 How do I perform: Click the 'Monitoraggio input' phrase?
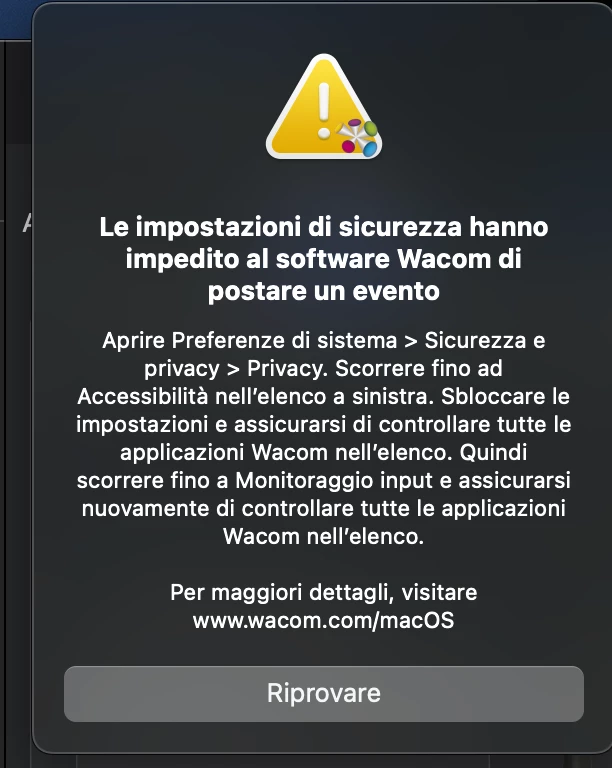click(x=334, y=480)
